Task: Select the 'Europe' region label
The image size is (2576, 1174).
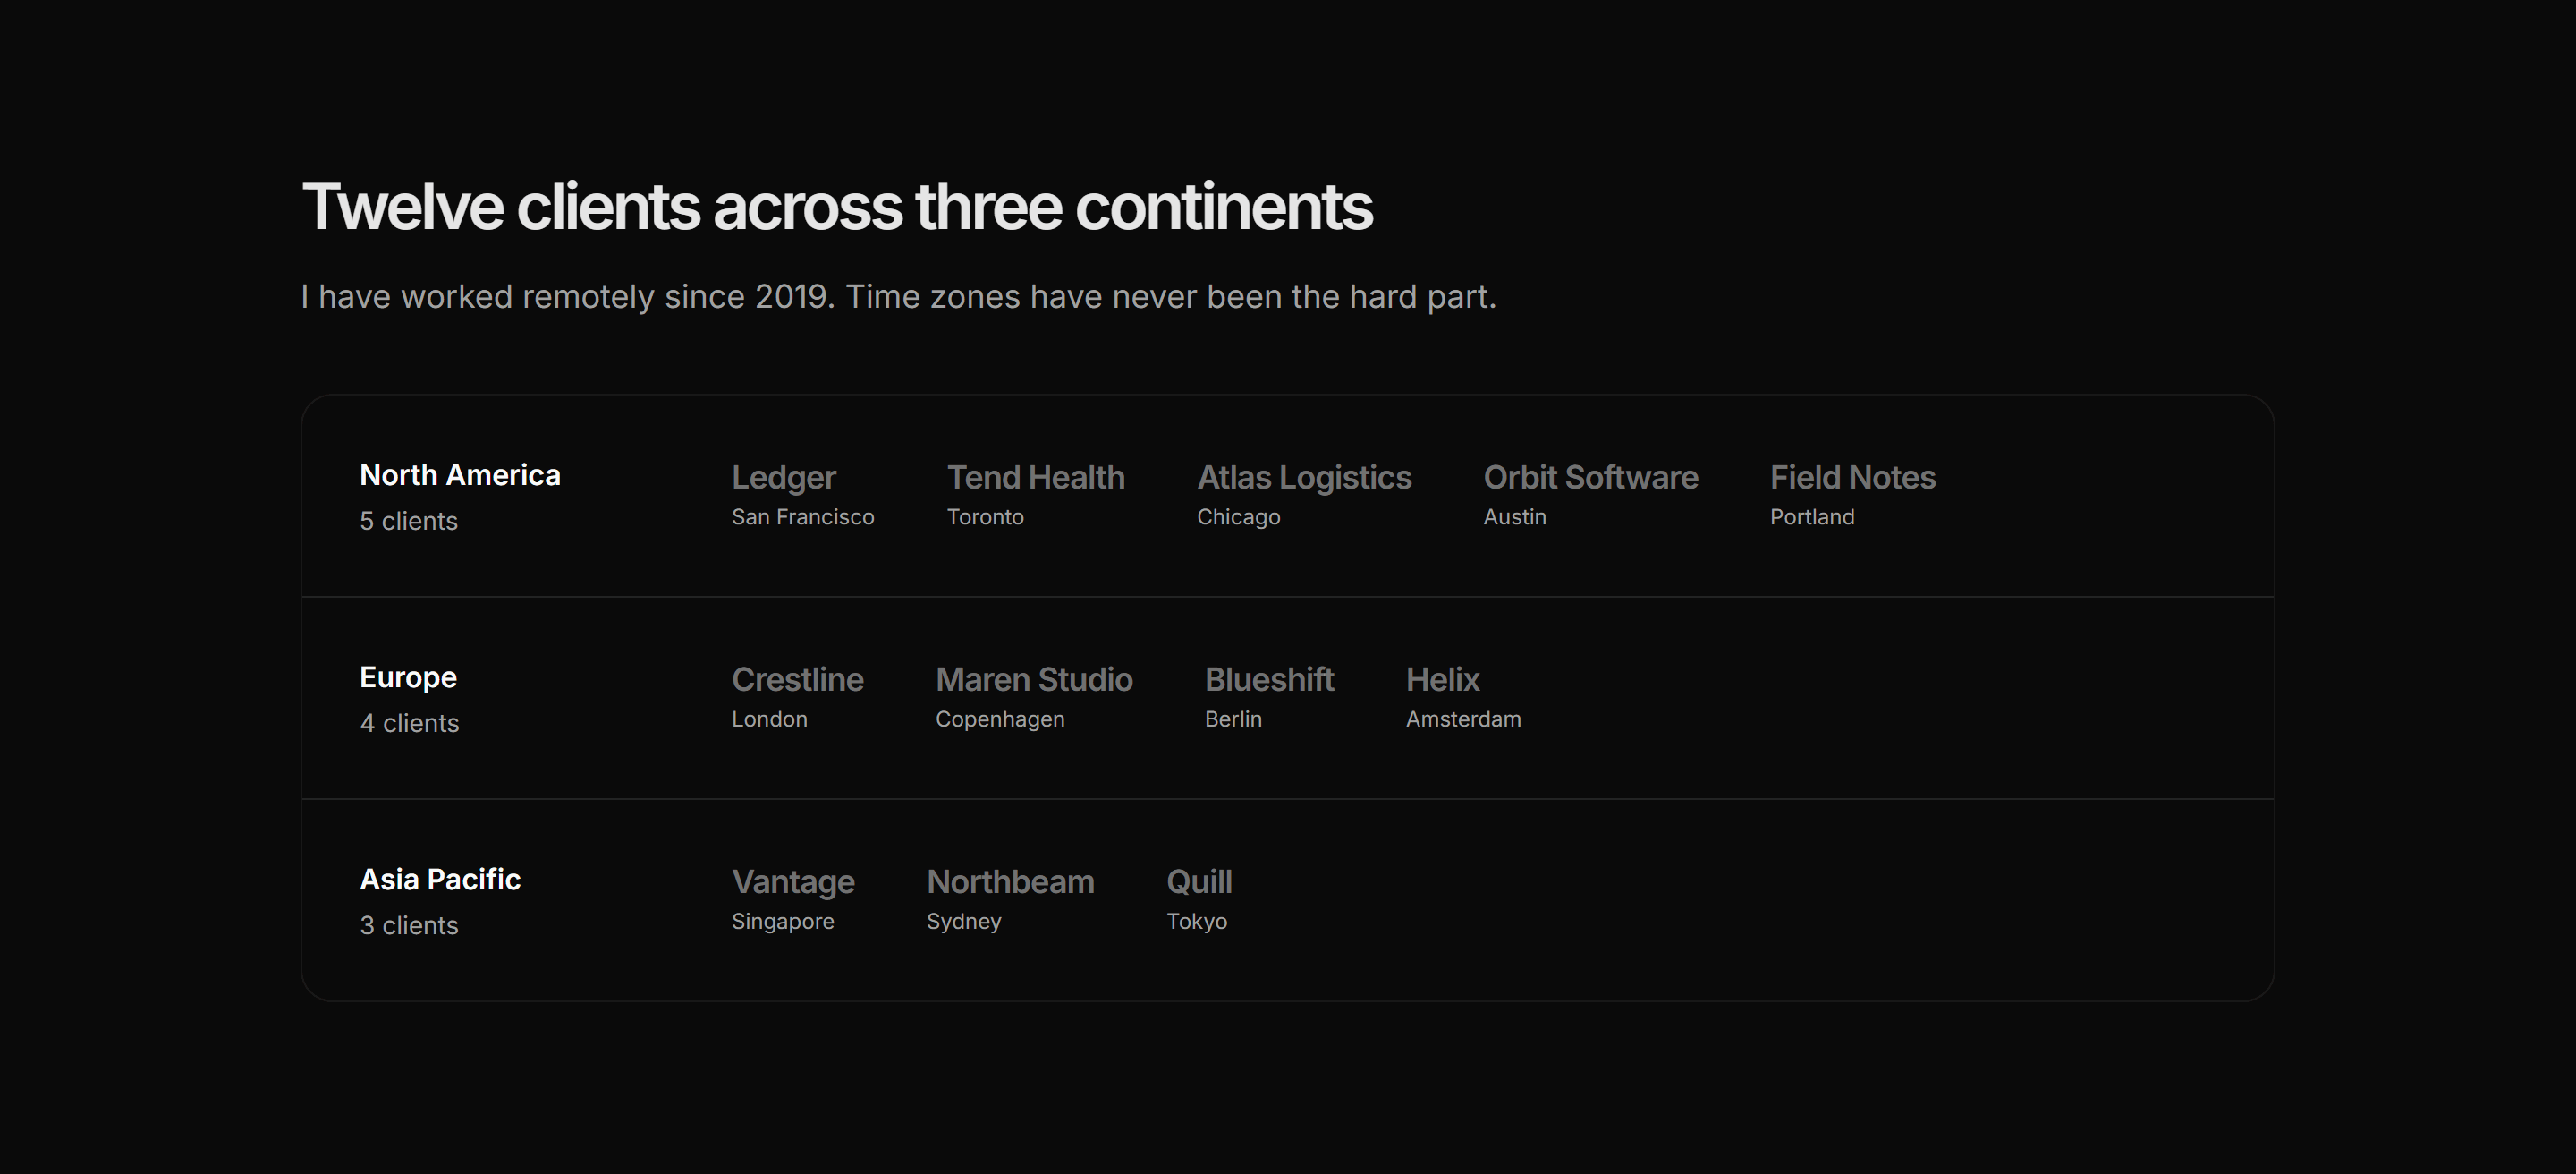Action: click(408, 678)
